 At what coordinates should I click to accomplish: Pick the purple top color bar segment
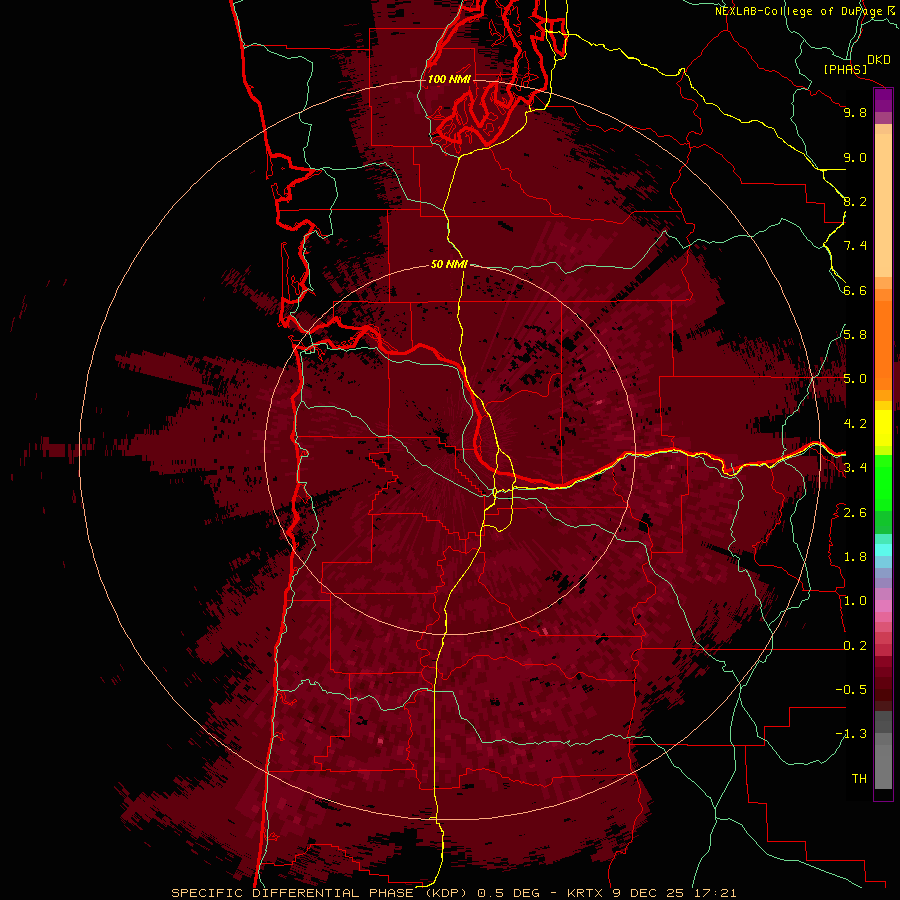click(x=883, y=100)
